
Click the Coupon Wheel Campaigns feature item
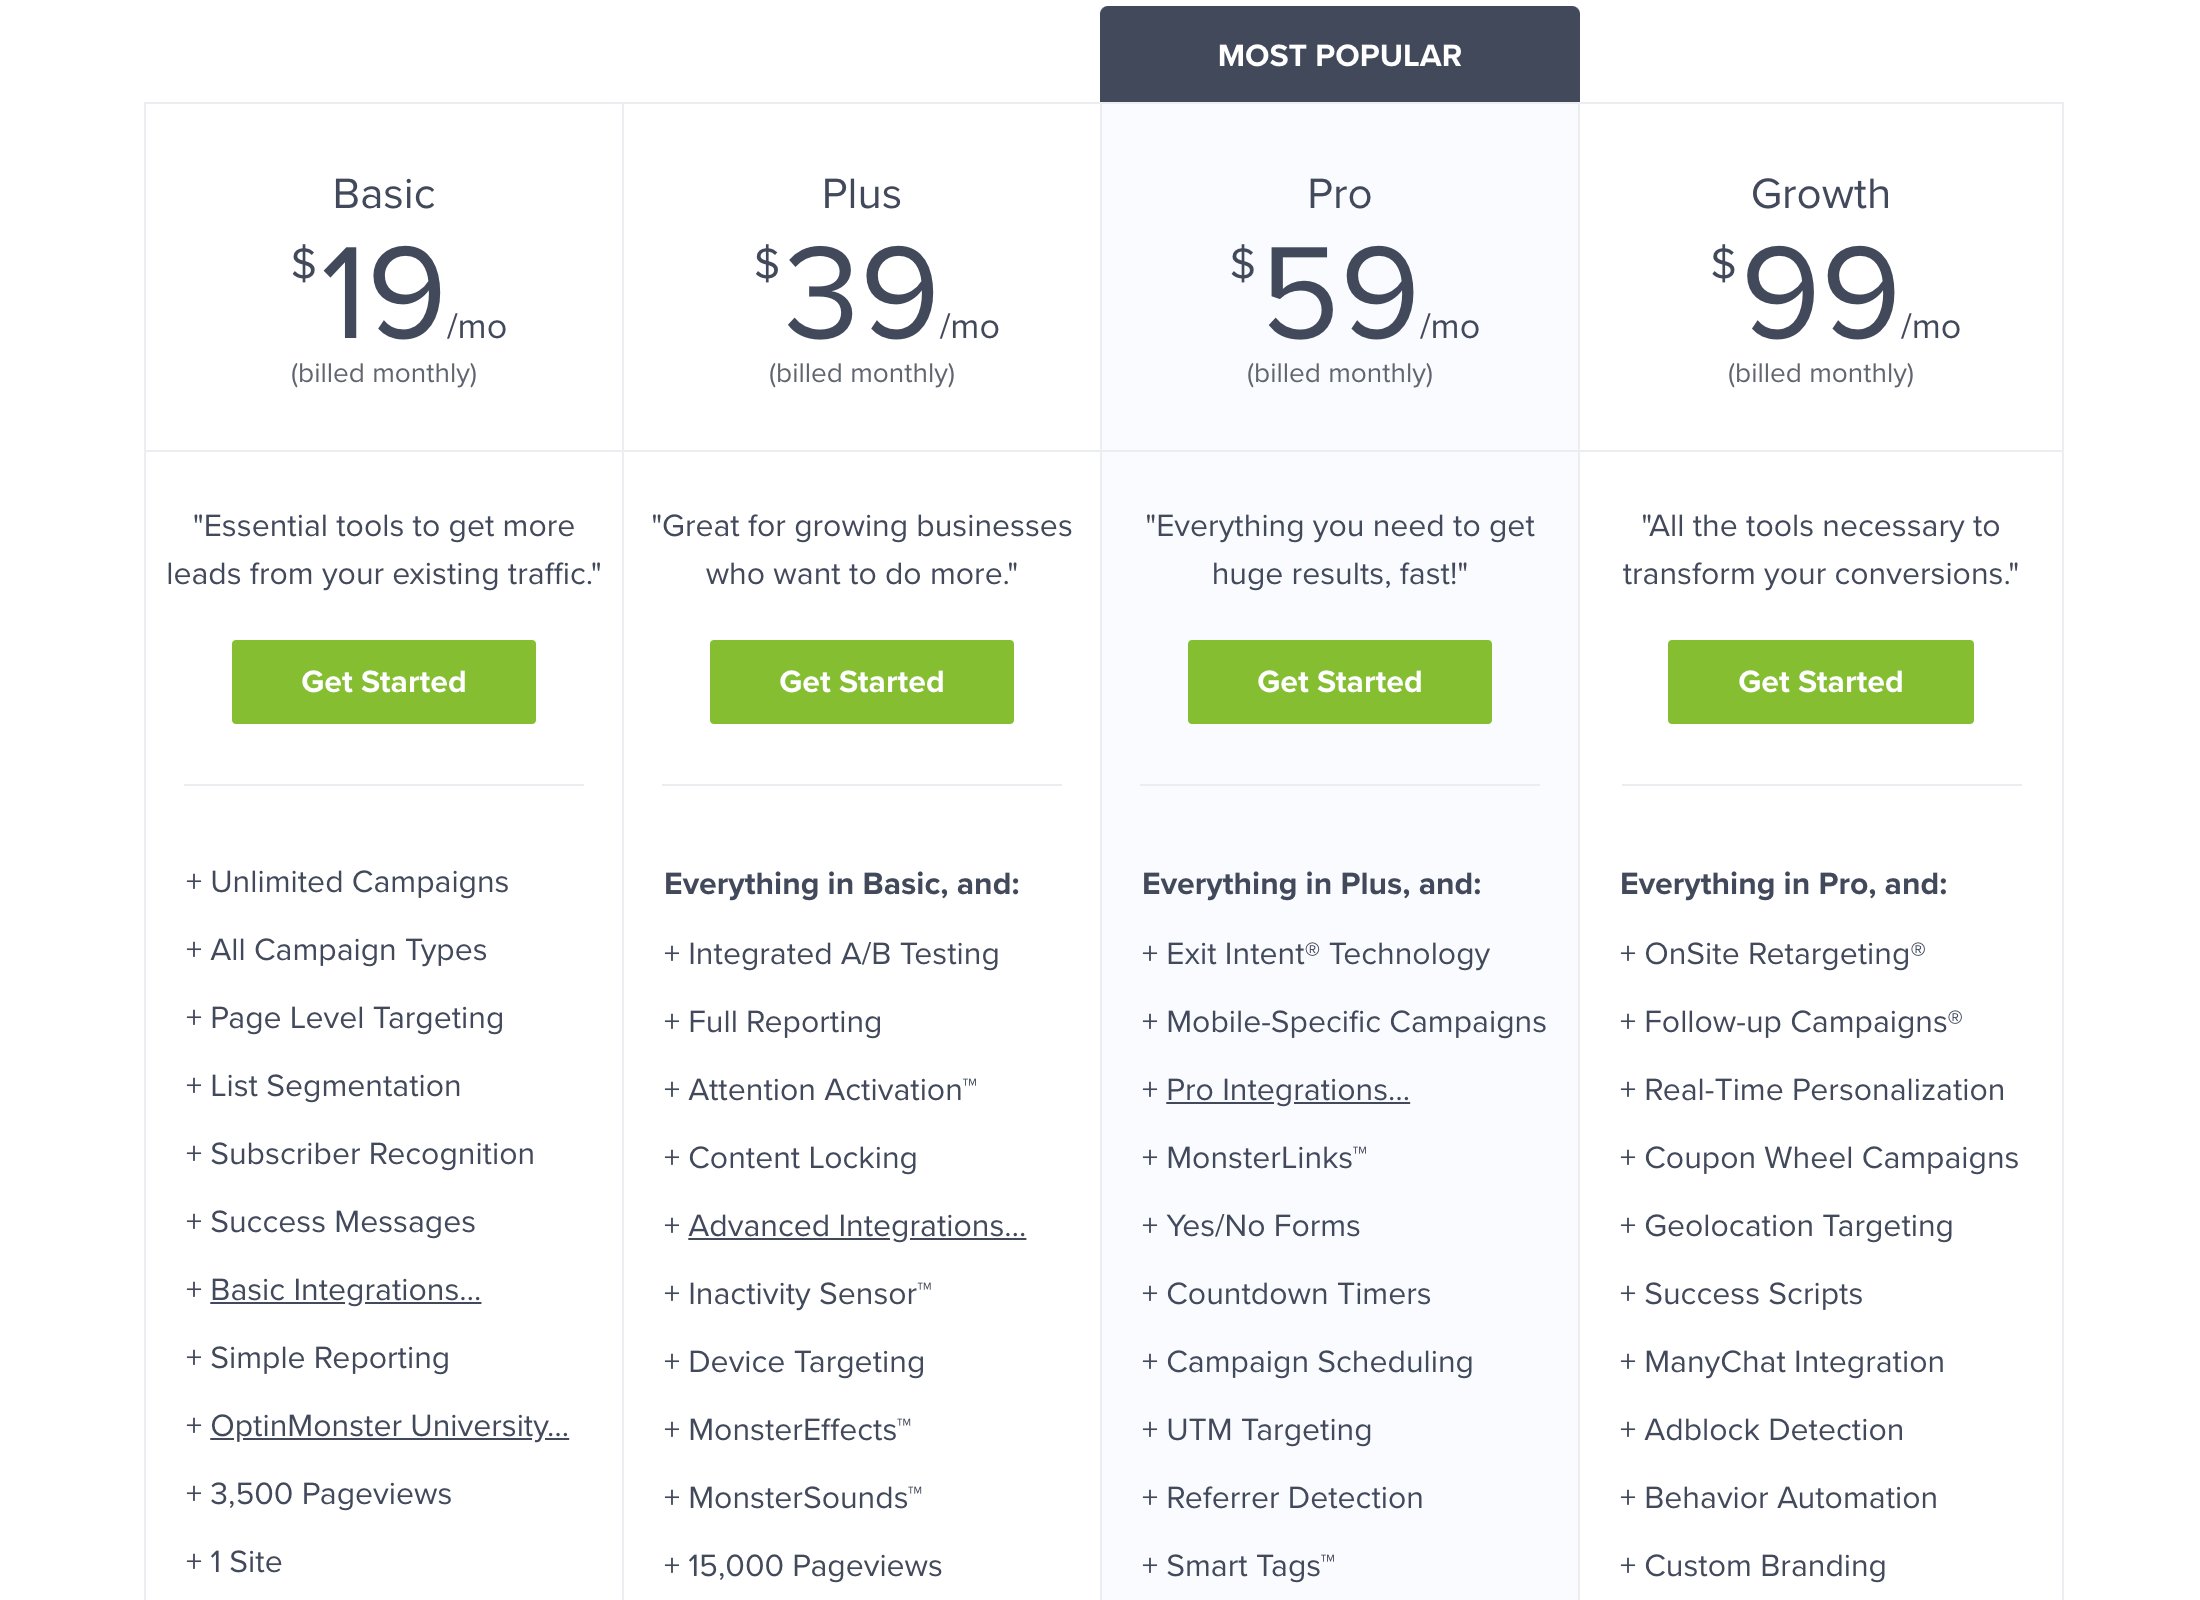click(1830, 1158)
